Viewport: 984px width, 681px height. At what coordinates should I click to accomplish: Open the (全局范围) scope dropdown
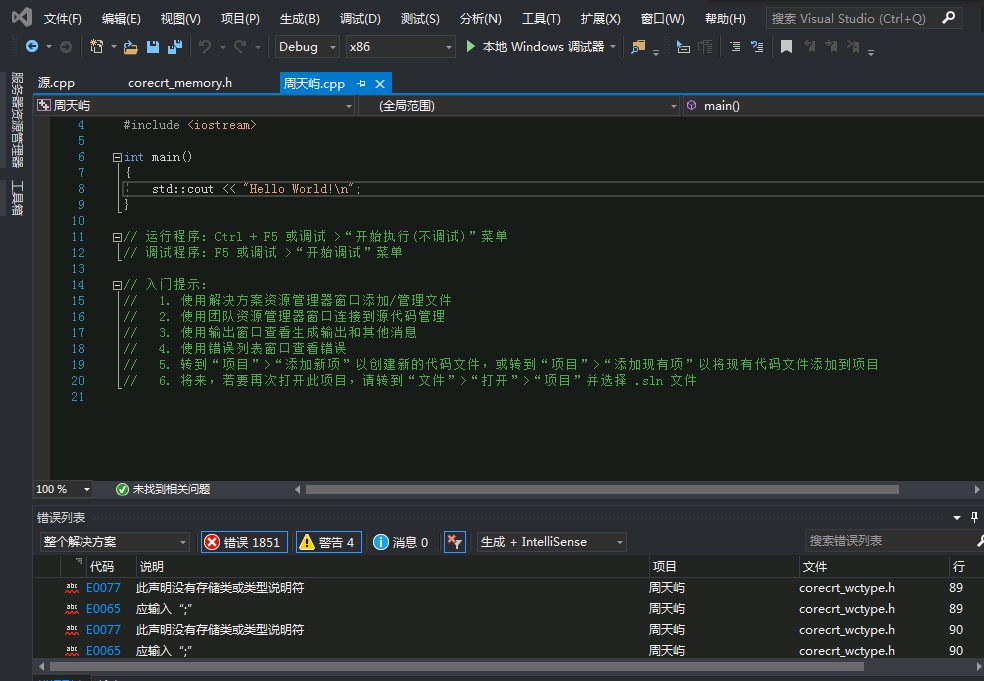[x=520, y=105]
